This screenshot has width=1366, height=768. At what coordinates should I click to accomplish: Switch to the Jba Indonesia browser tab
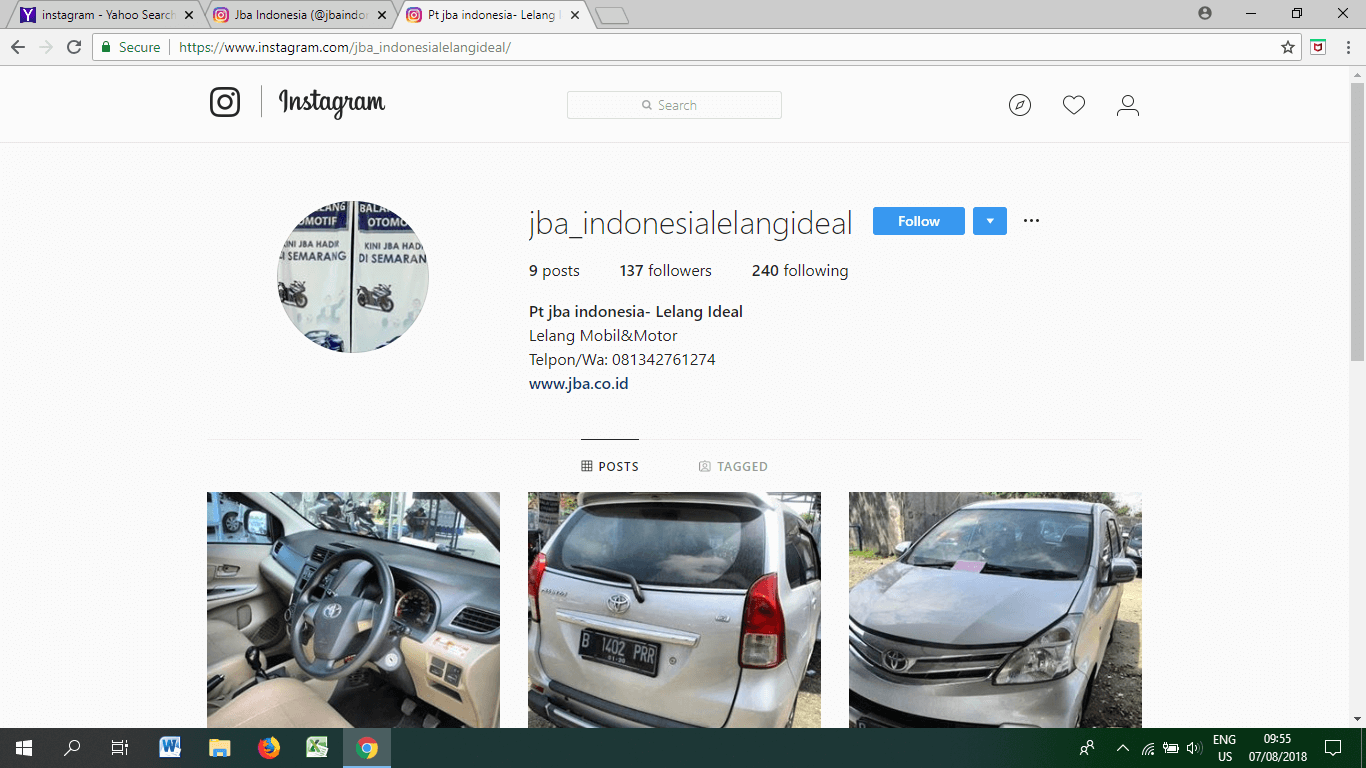coord(299,15)
